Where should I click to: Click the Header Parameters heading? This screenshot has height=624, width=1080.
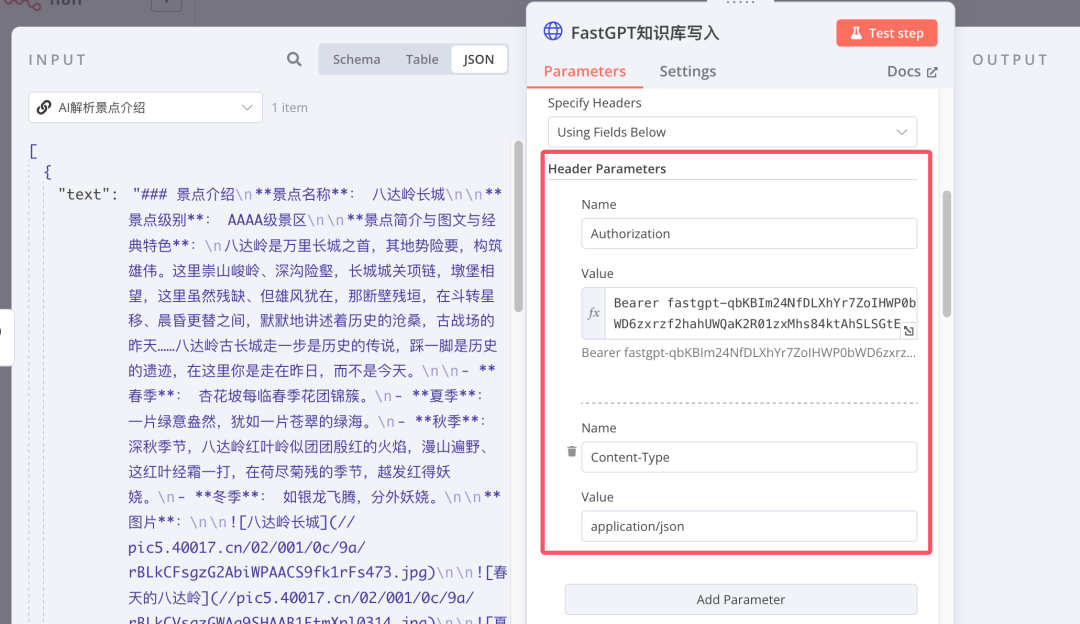607,169
